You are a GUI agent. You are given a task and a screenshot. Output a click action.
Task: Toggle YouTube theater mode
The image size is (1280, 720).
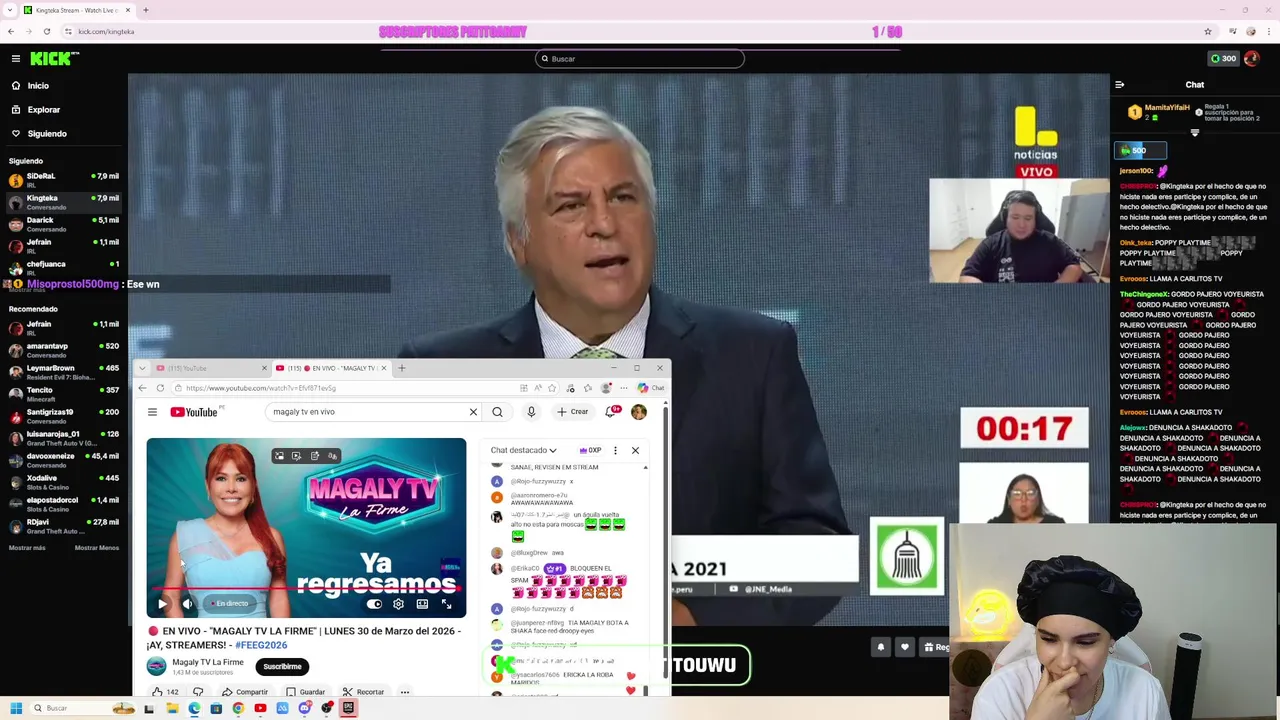(422, 604)
